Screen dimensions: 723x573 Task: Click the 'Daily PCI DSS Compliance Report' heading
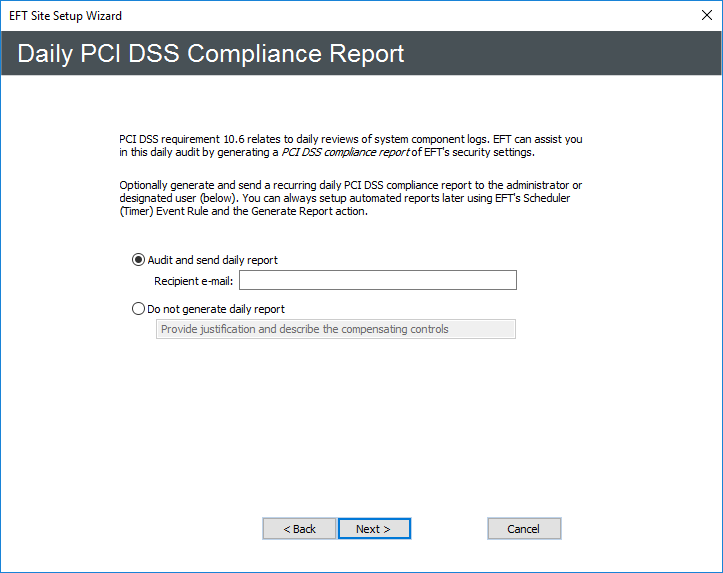pos(211,54)
